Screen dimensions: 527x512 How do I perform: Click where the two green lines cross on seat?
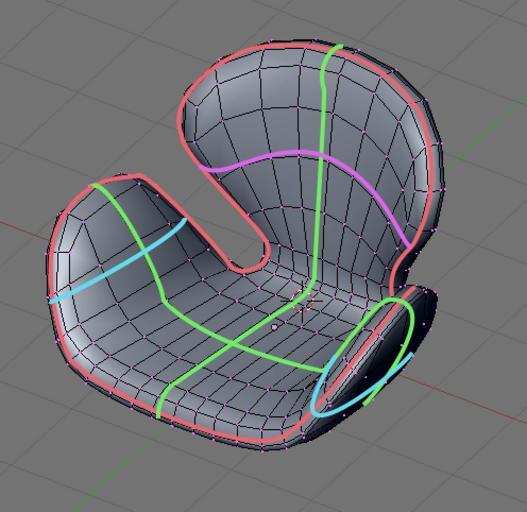pos(231,344)
